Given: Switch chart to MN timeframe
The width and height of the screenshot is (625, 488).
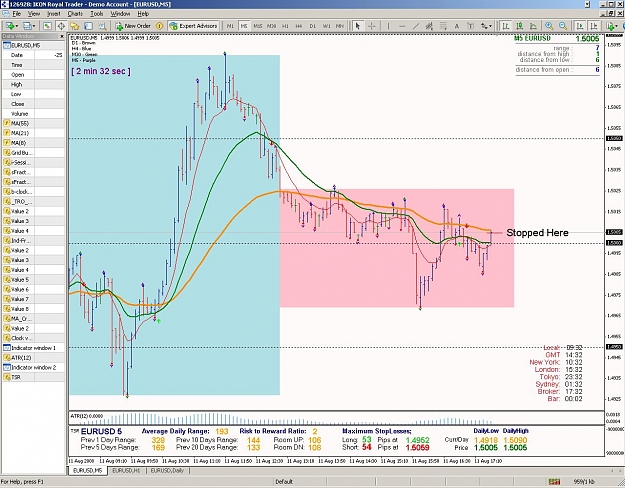Looking at the screenshot, I should click(x=340, y=26).
